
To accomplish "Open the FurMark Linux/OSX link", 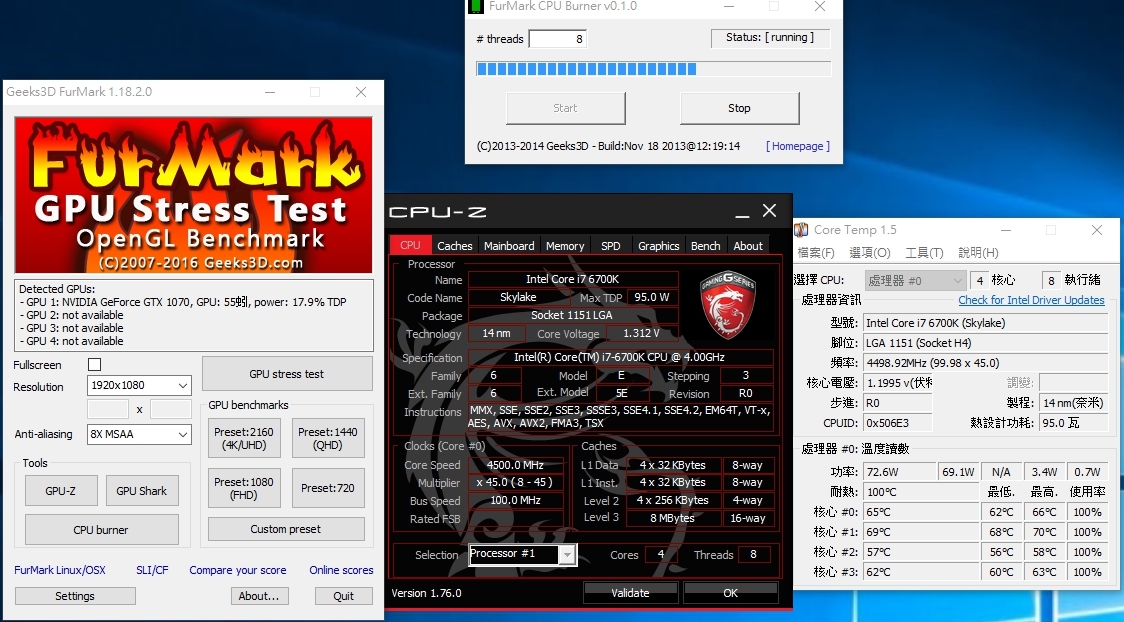I will click(x=60, y=570).
